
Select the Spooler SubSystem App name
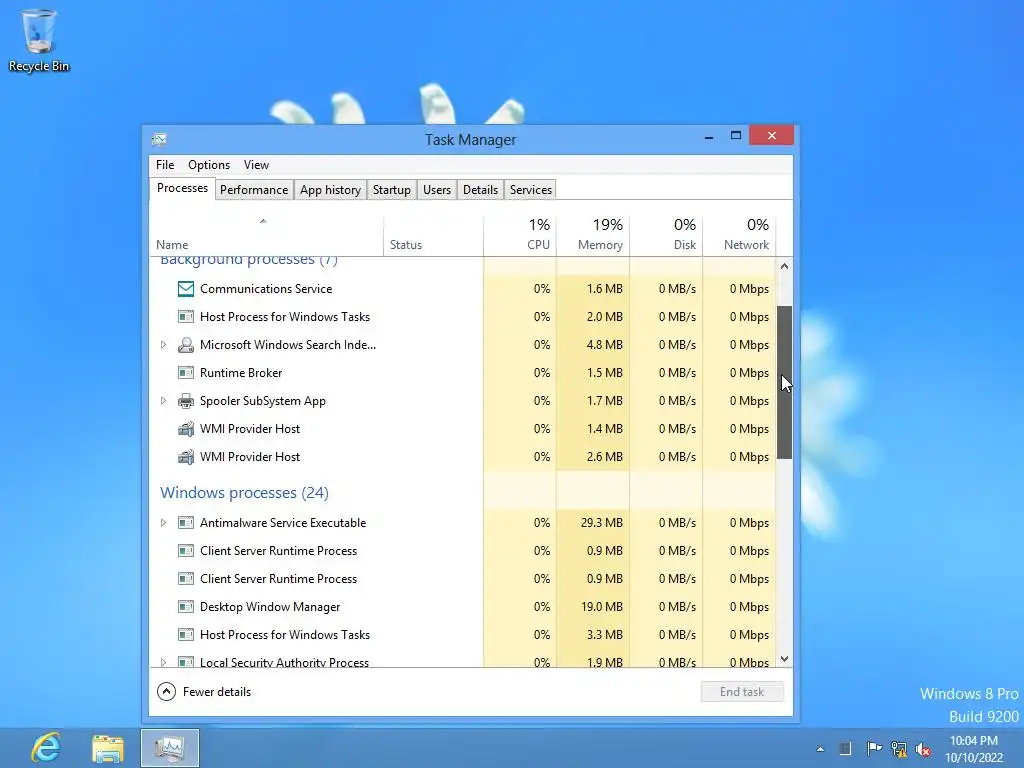(x=263, y=401)
